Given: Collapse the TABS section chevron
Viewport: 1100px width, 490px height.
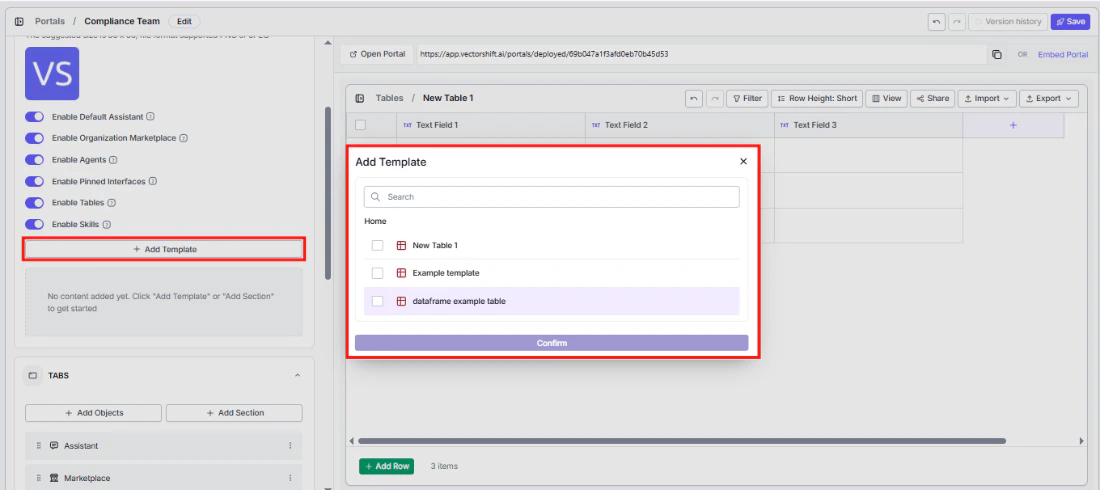Looking at the screenshot, I should [x=297, y=376].
